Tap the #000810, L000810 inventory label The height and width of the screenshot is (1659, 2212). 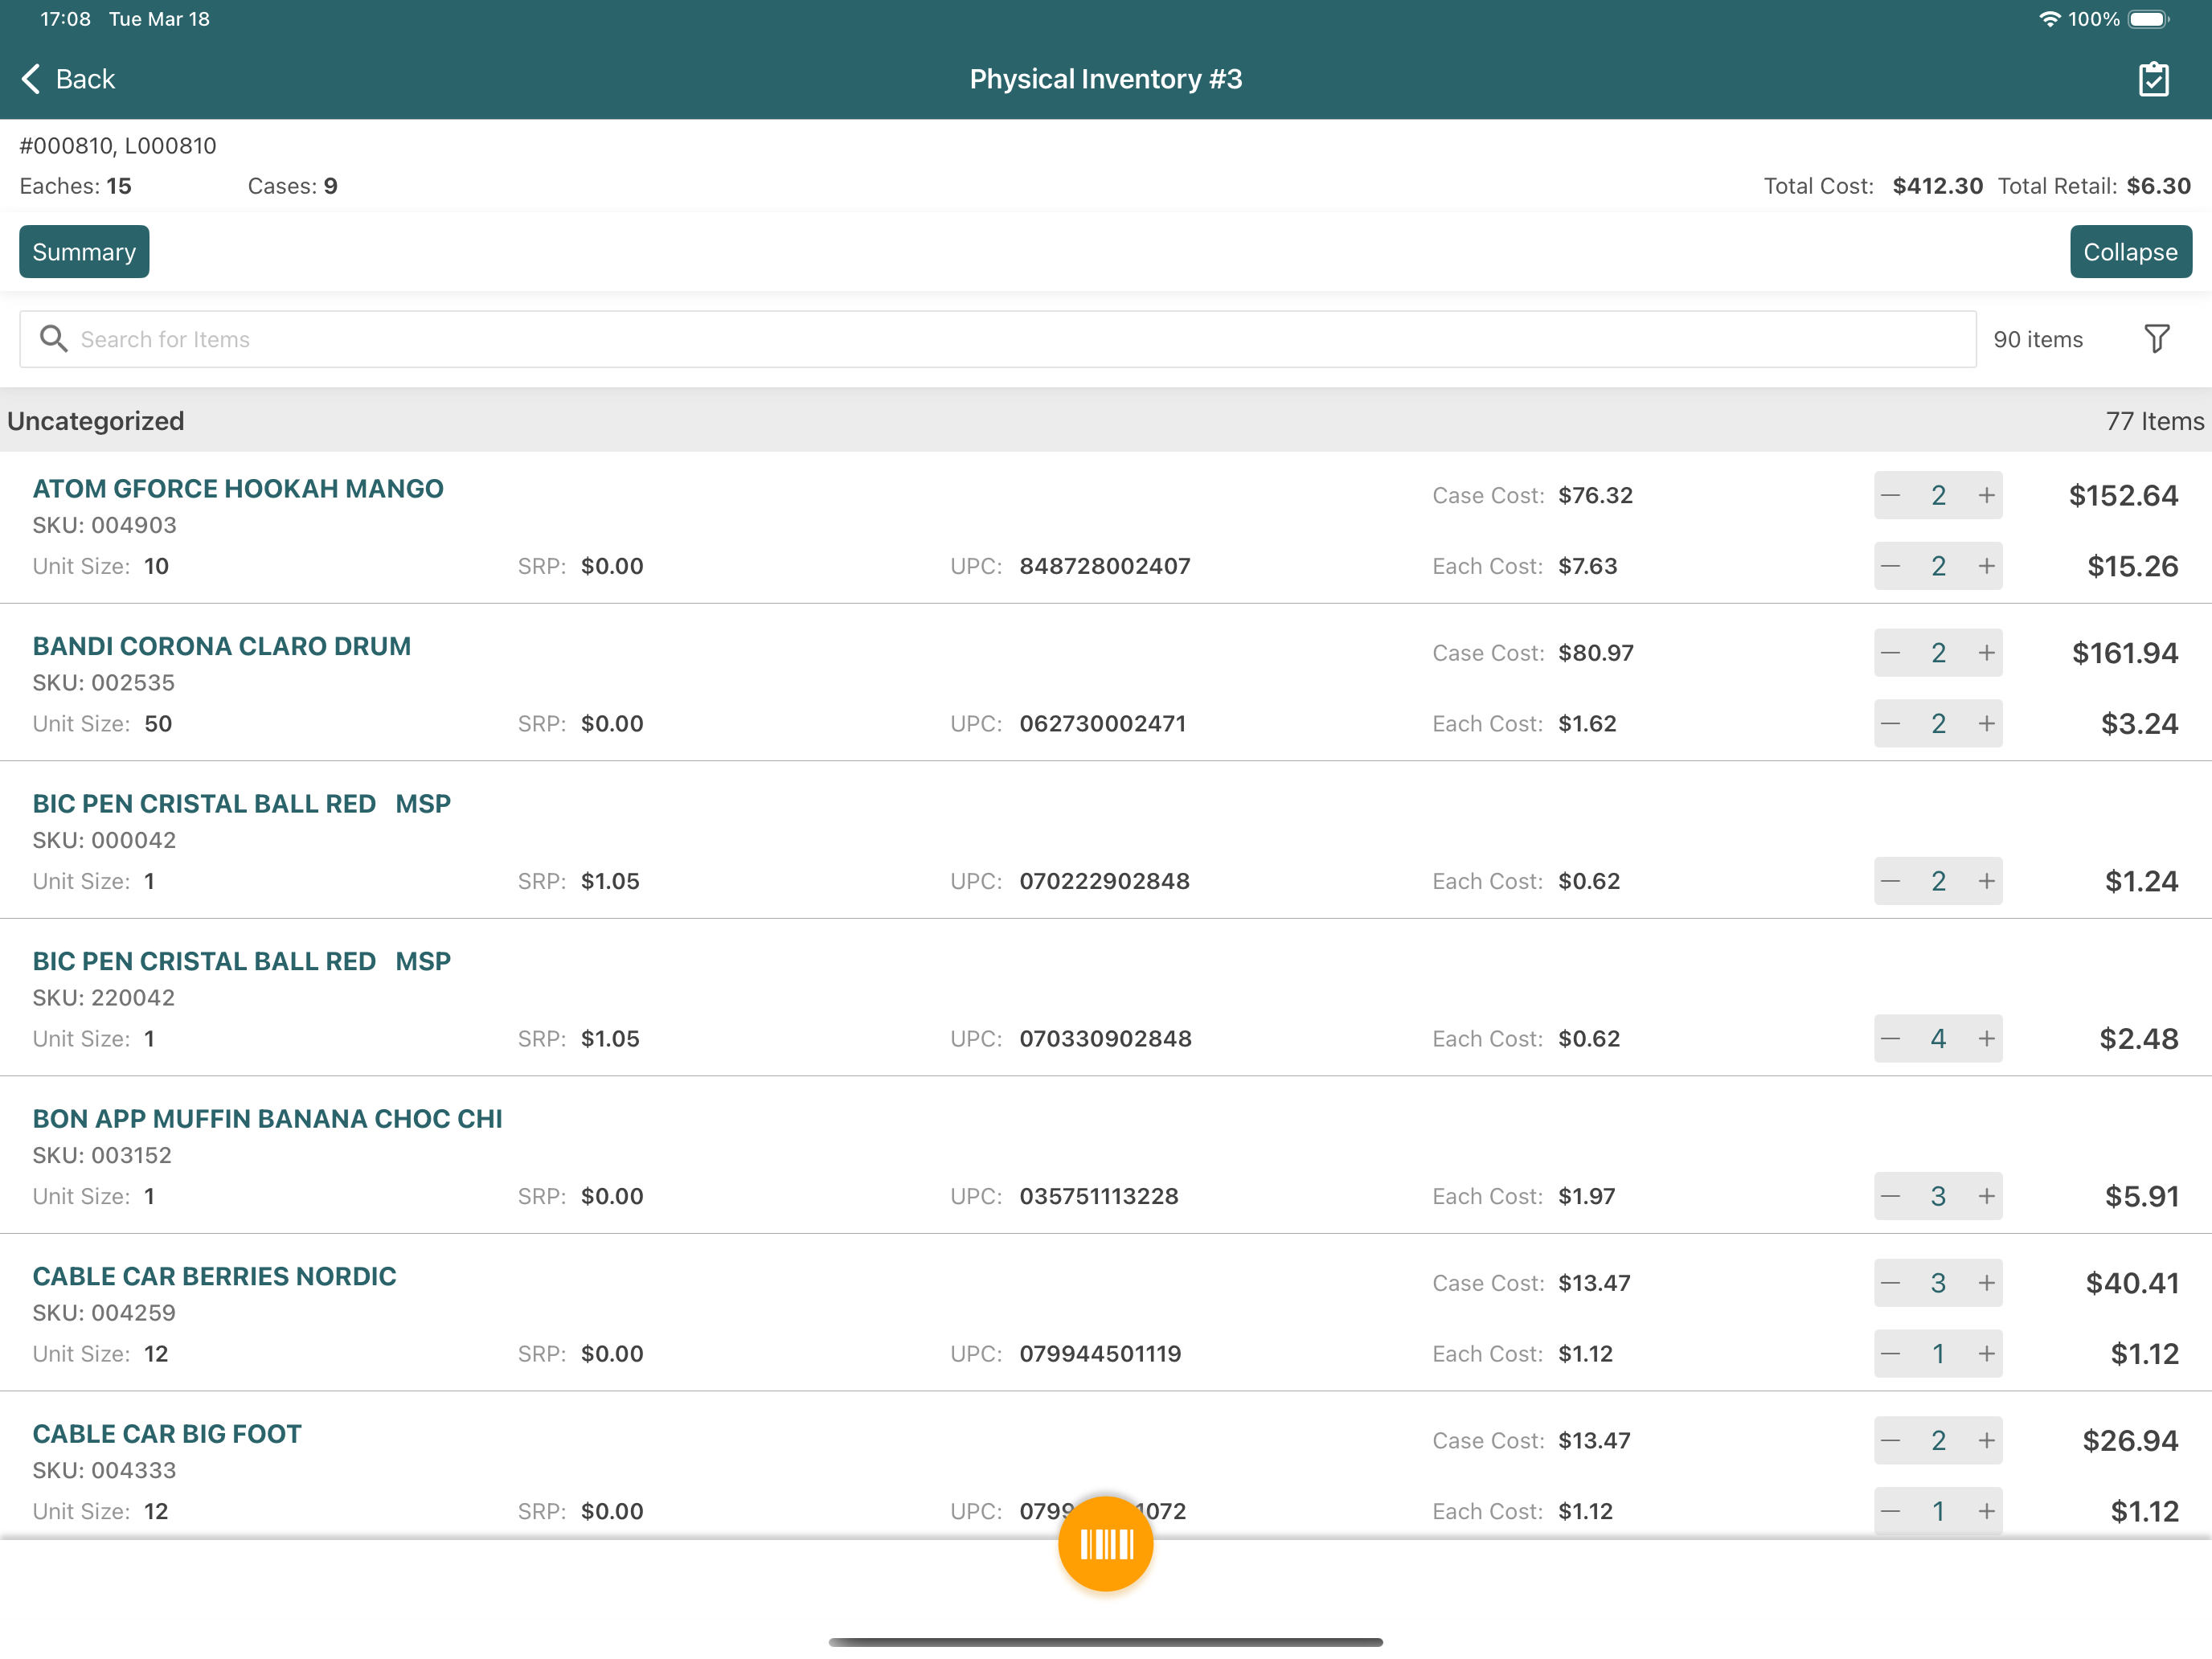118,146
